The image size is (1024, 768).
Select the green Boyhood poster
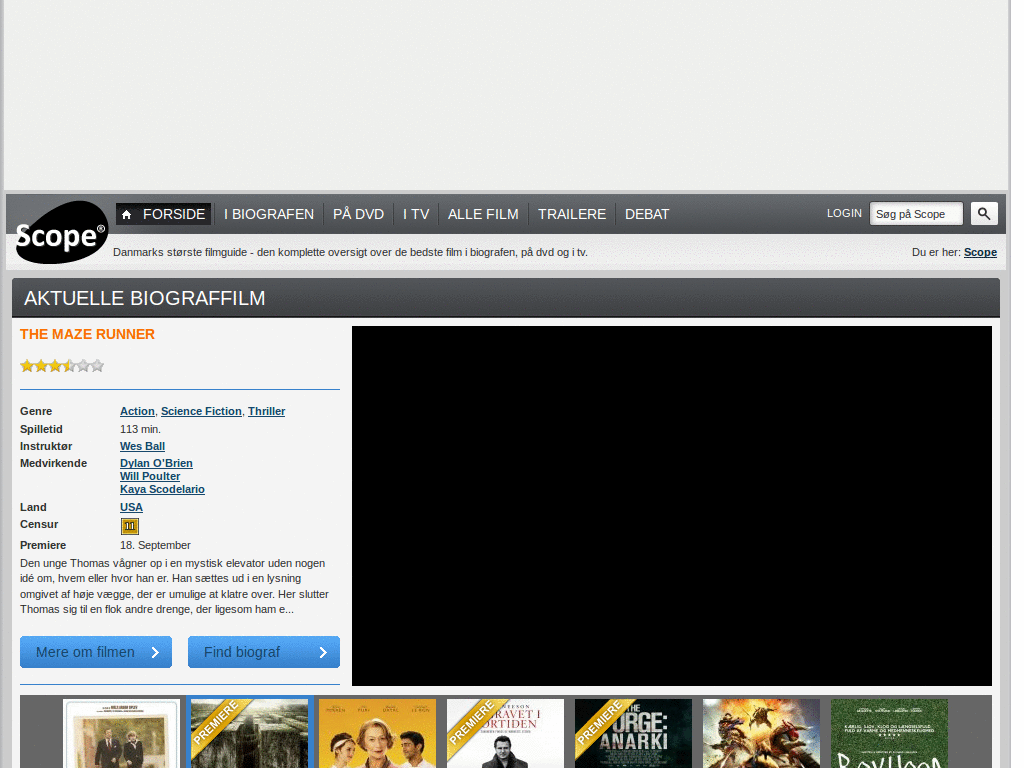coord(889,733)
